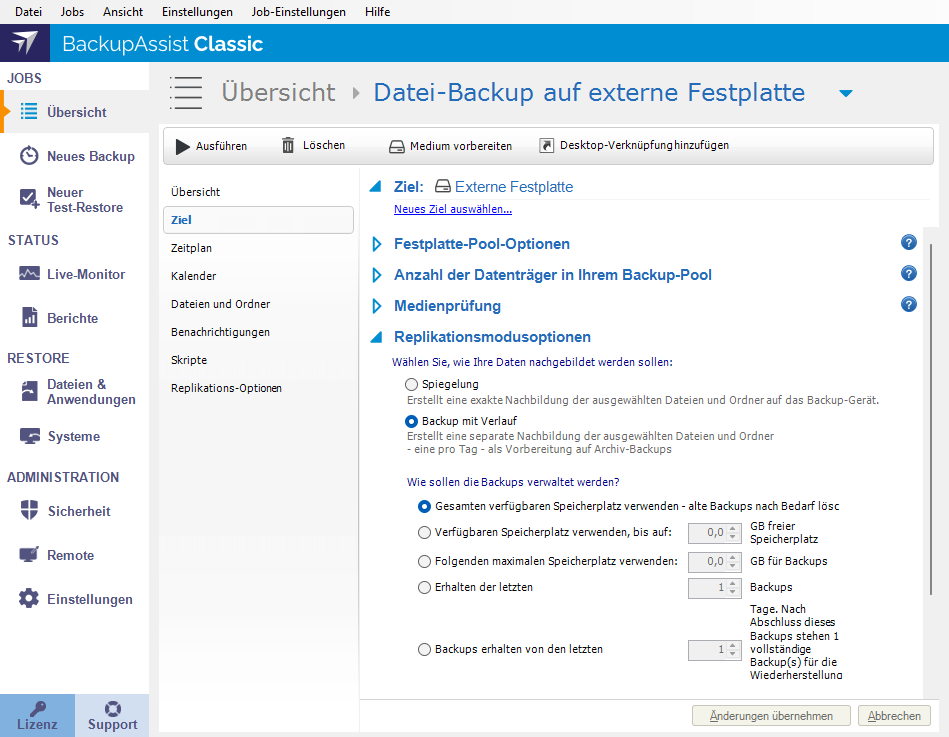This screenshot has height=737, width=949.
Task: Click the Desktop-Verknüpfung hinzufügen icon
Action: click(547, 145)
